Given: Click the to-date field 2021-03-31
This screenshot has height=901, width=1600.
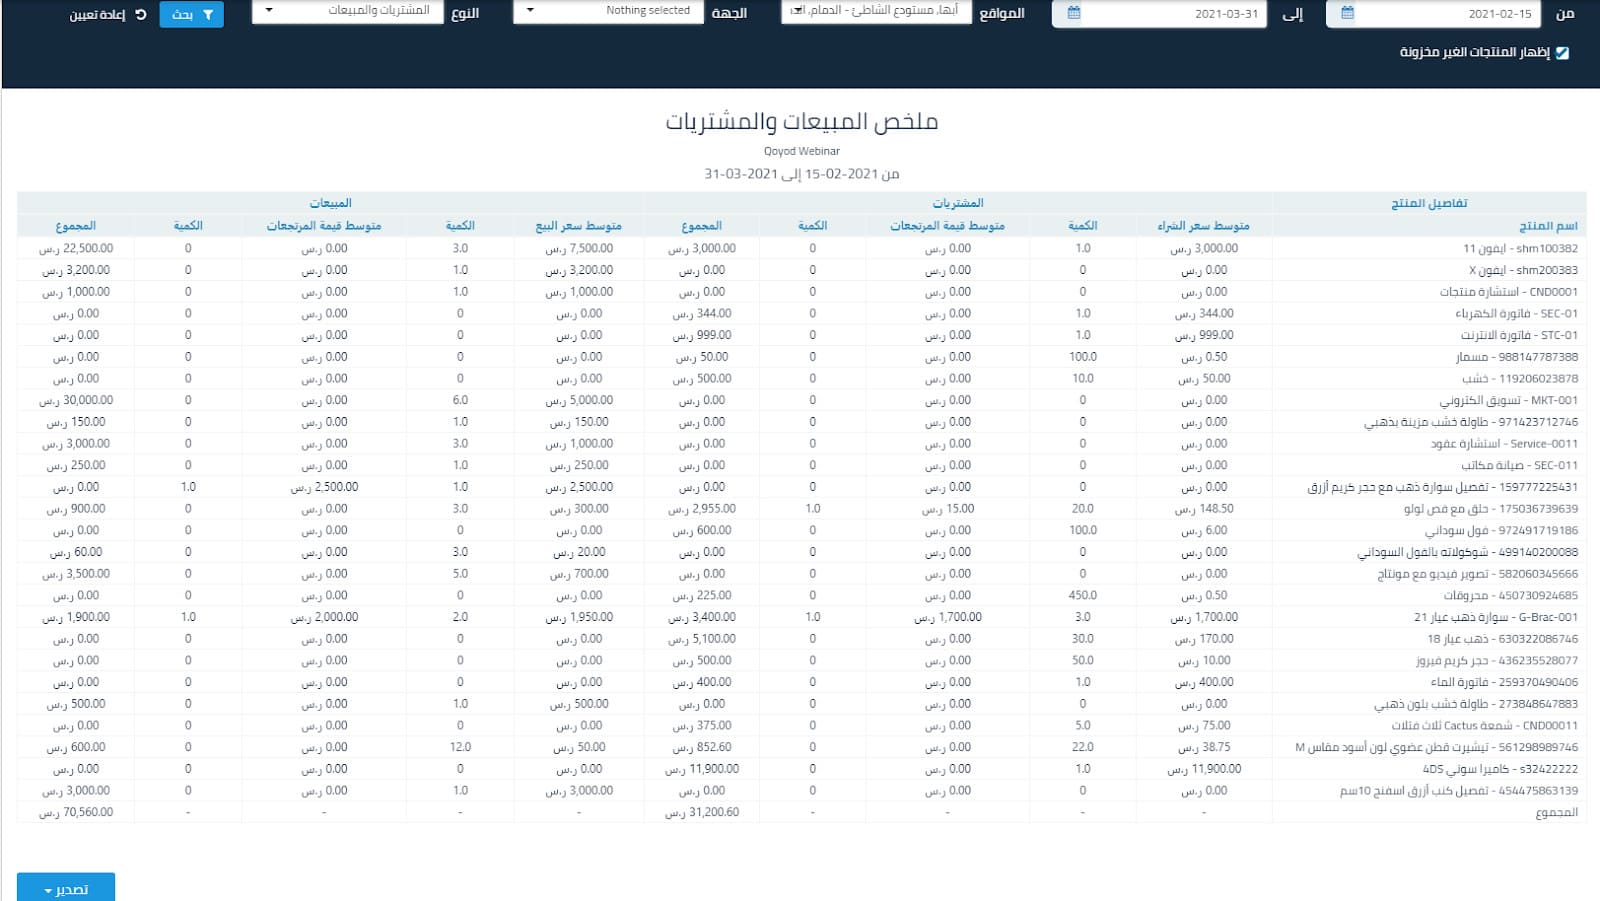Looking at the screenshot, I should point(1160,14).
